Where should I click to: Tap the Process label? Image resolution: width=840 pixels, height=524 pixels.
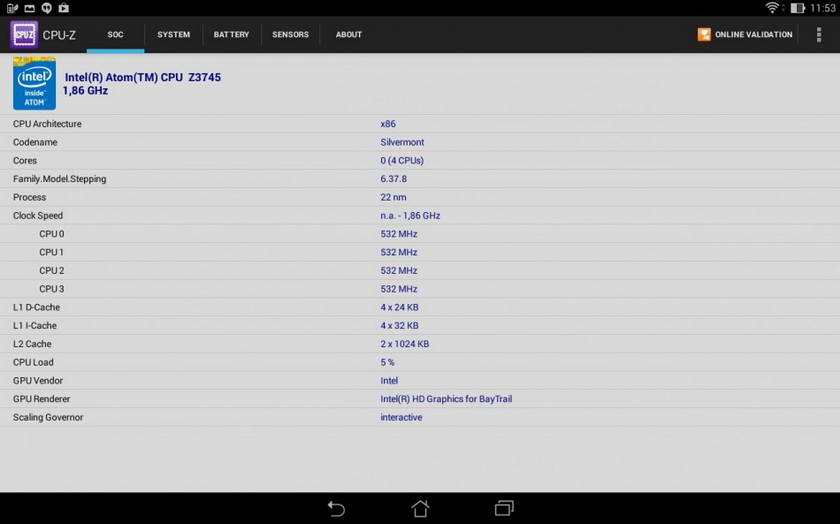(29, 197)
